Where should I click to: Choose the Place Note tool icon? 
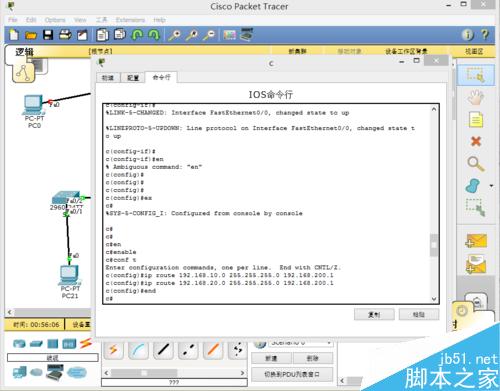[476, 119]
